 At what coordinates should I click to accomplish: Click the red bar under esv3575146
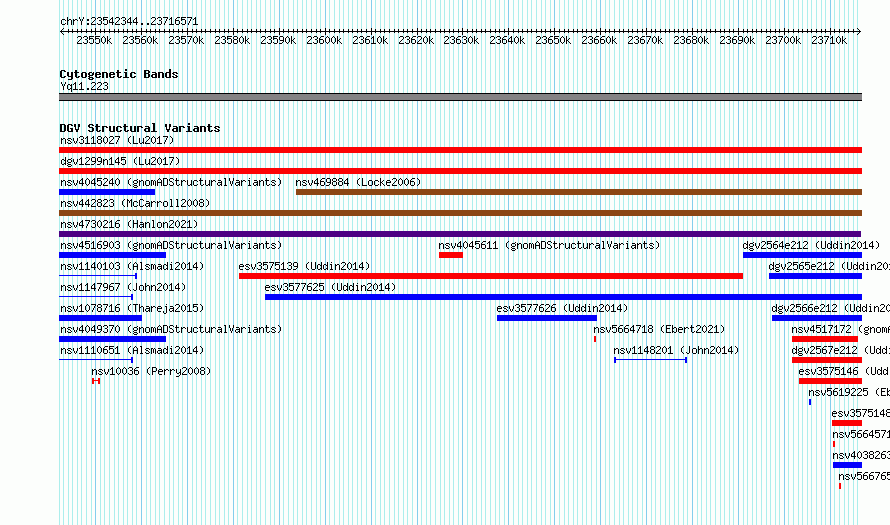pos(830,381)
